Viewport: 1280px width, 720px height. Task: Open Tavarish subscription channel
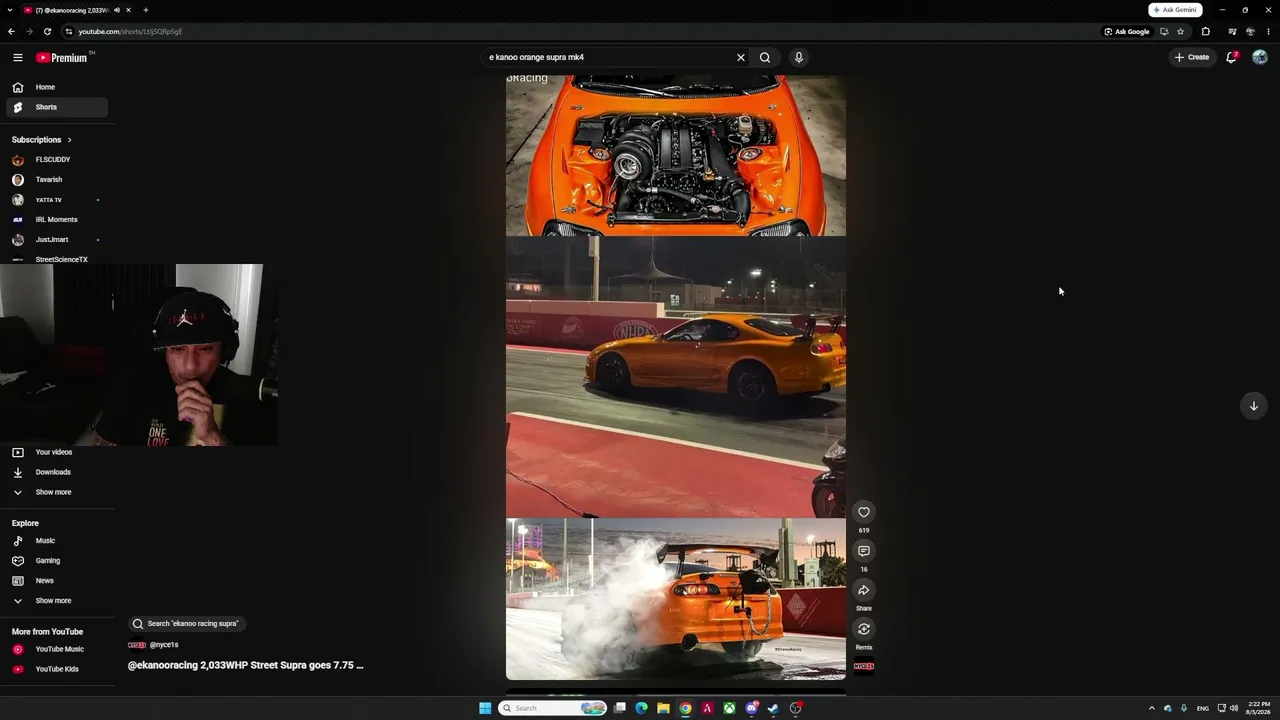point(57,180)
